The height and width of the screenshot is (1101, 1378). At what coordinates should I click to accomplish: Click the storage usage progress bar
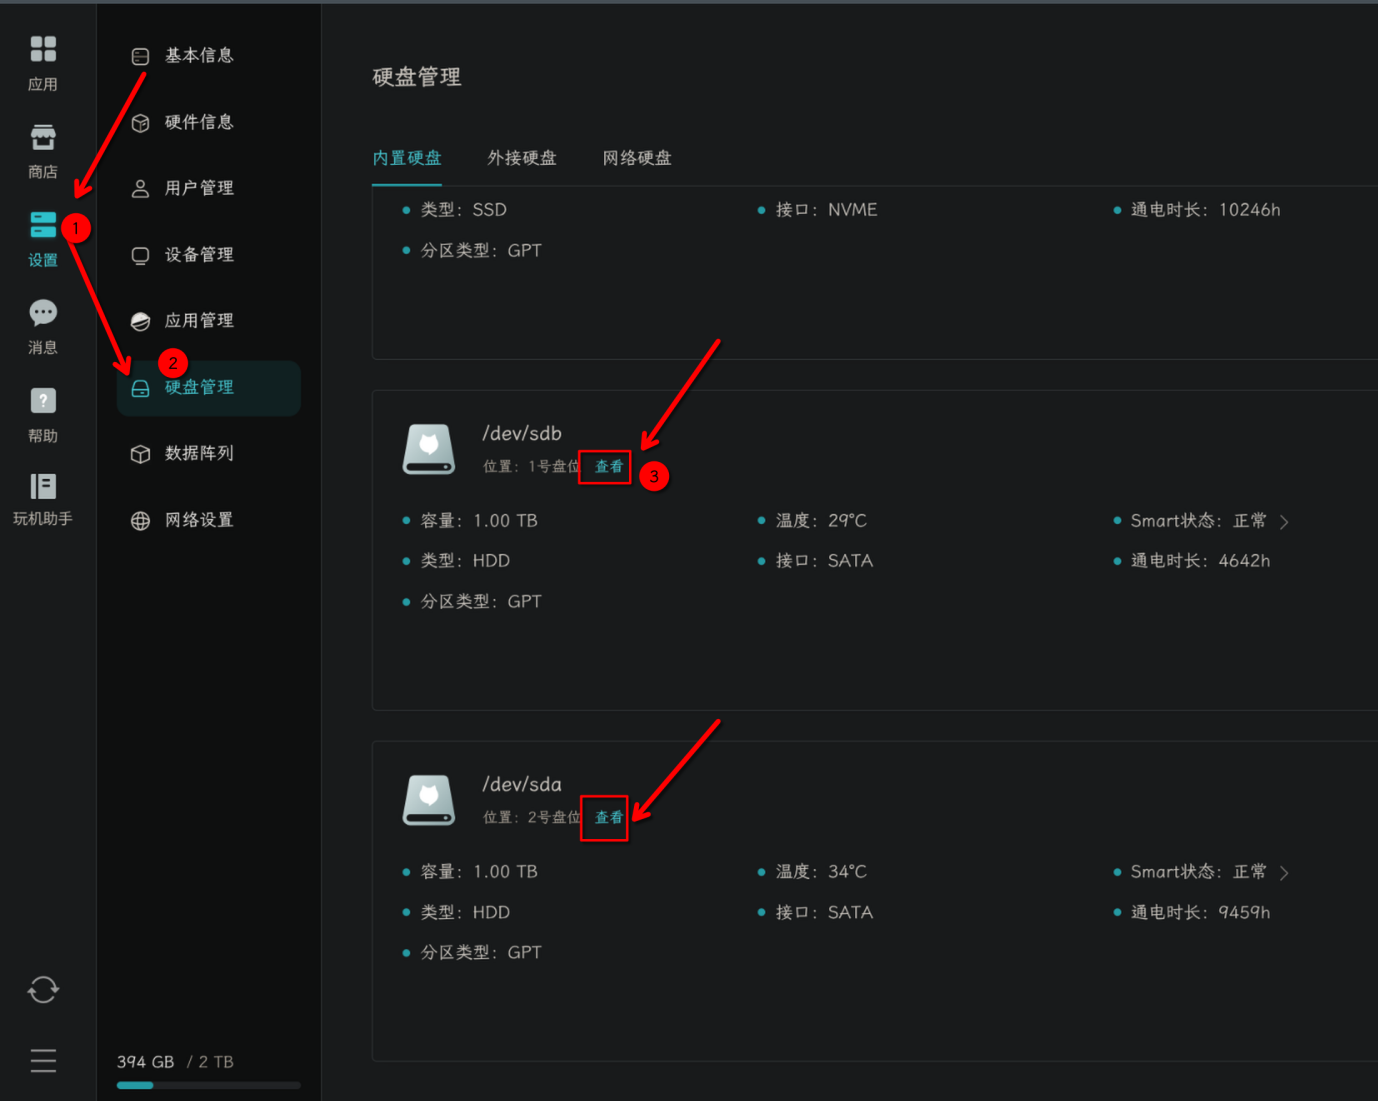coord(209,1085)
